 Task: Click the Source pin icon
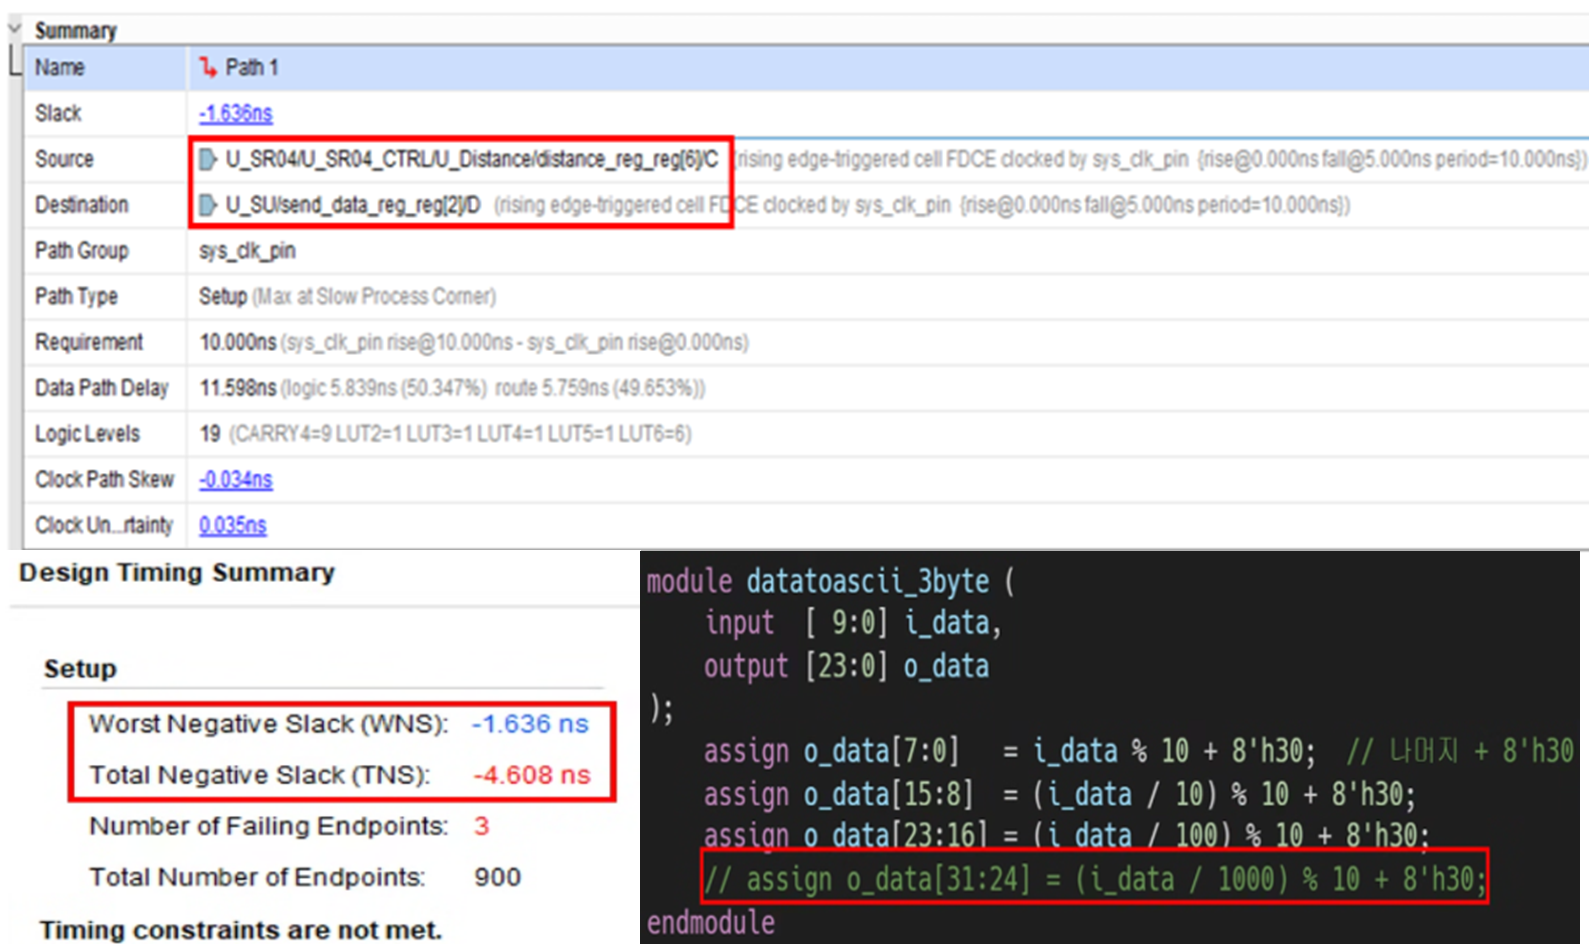[208, 159]
